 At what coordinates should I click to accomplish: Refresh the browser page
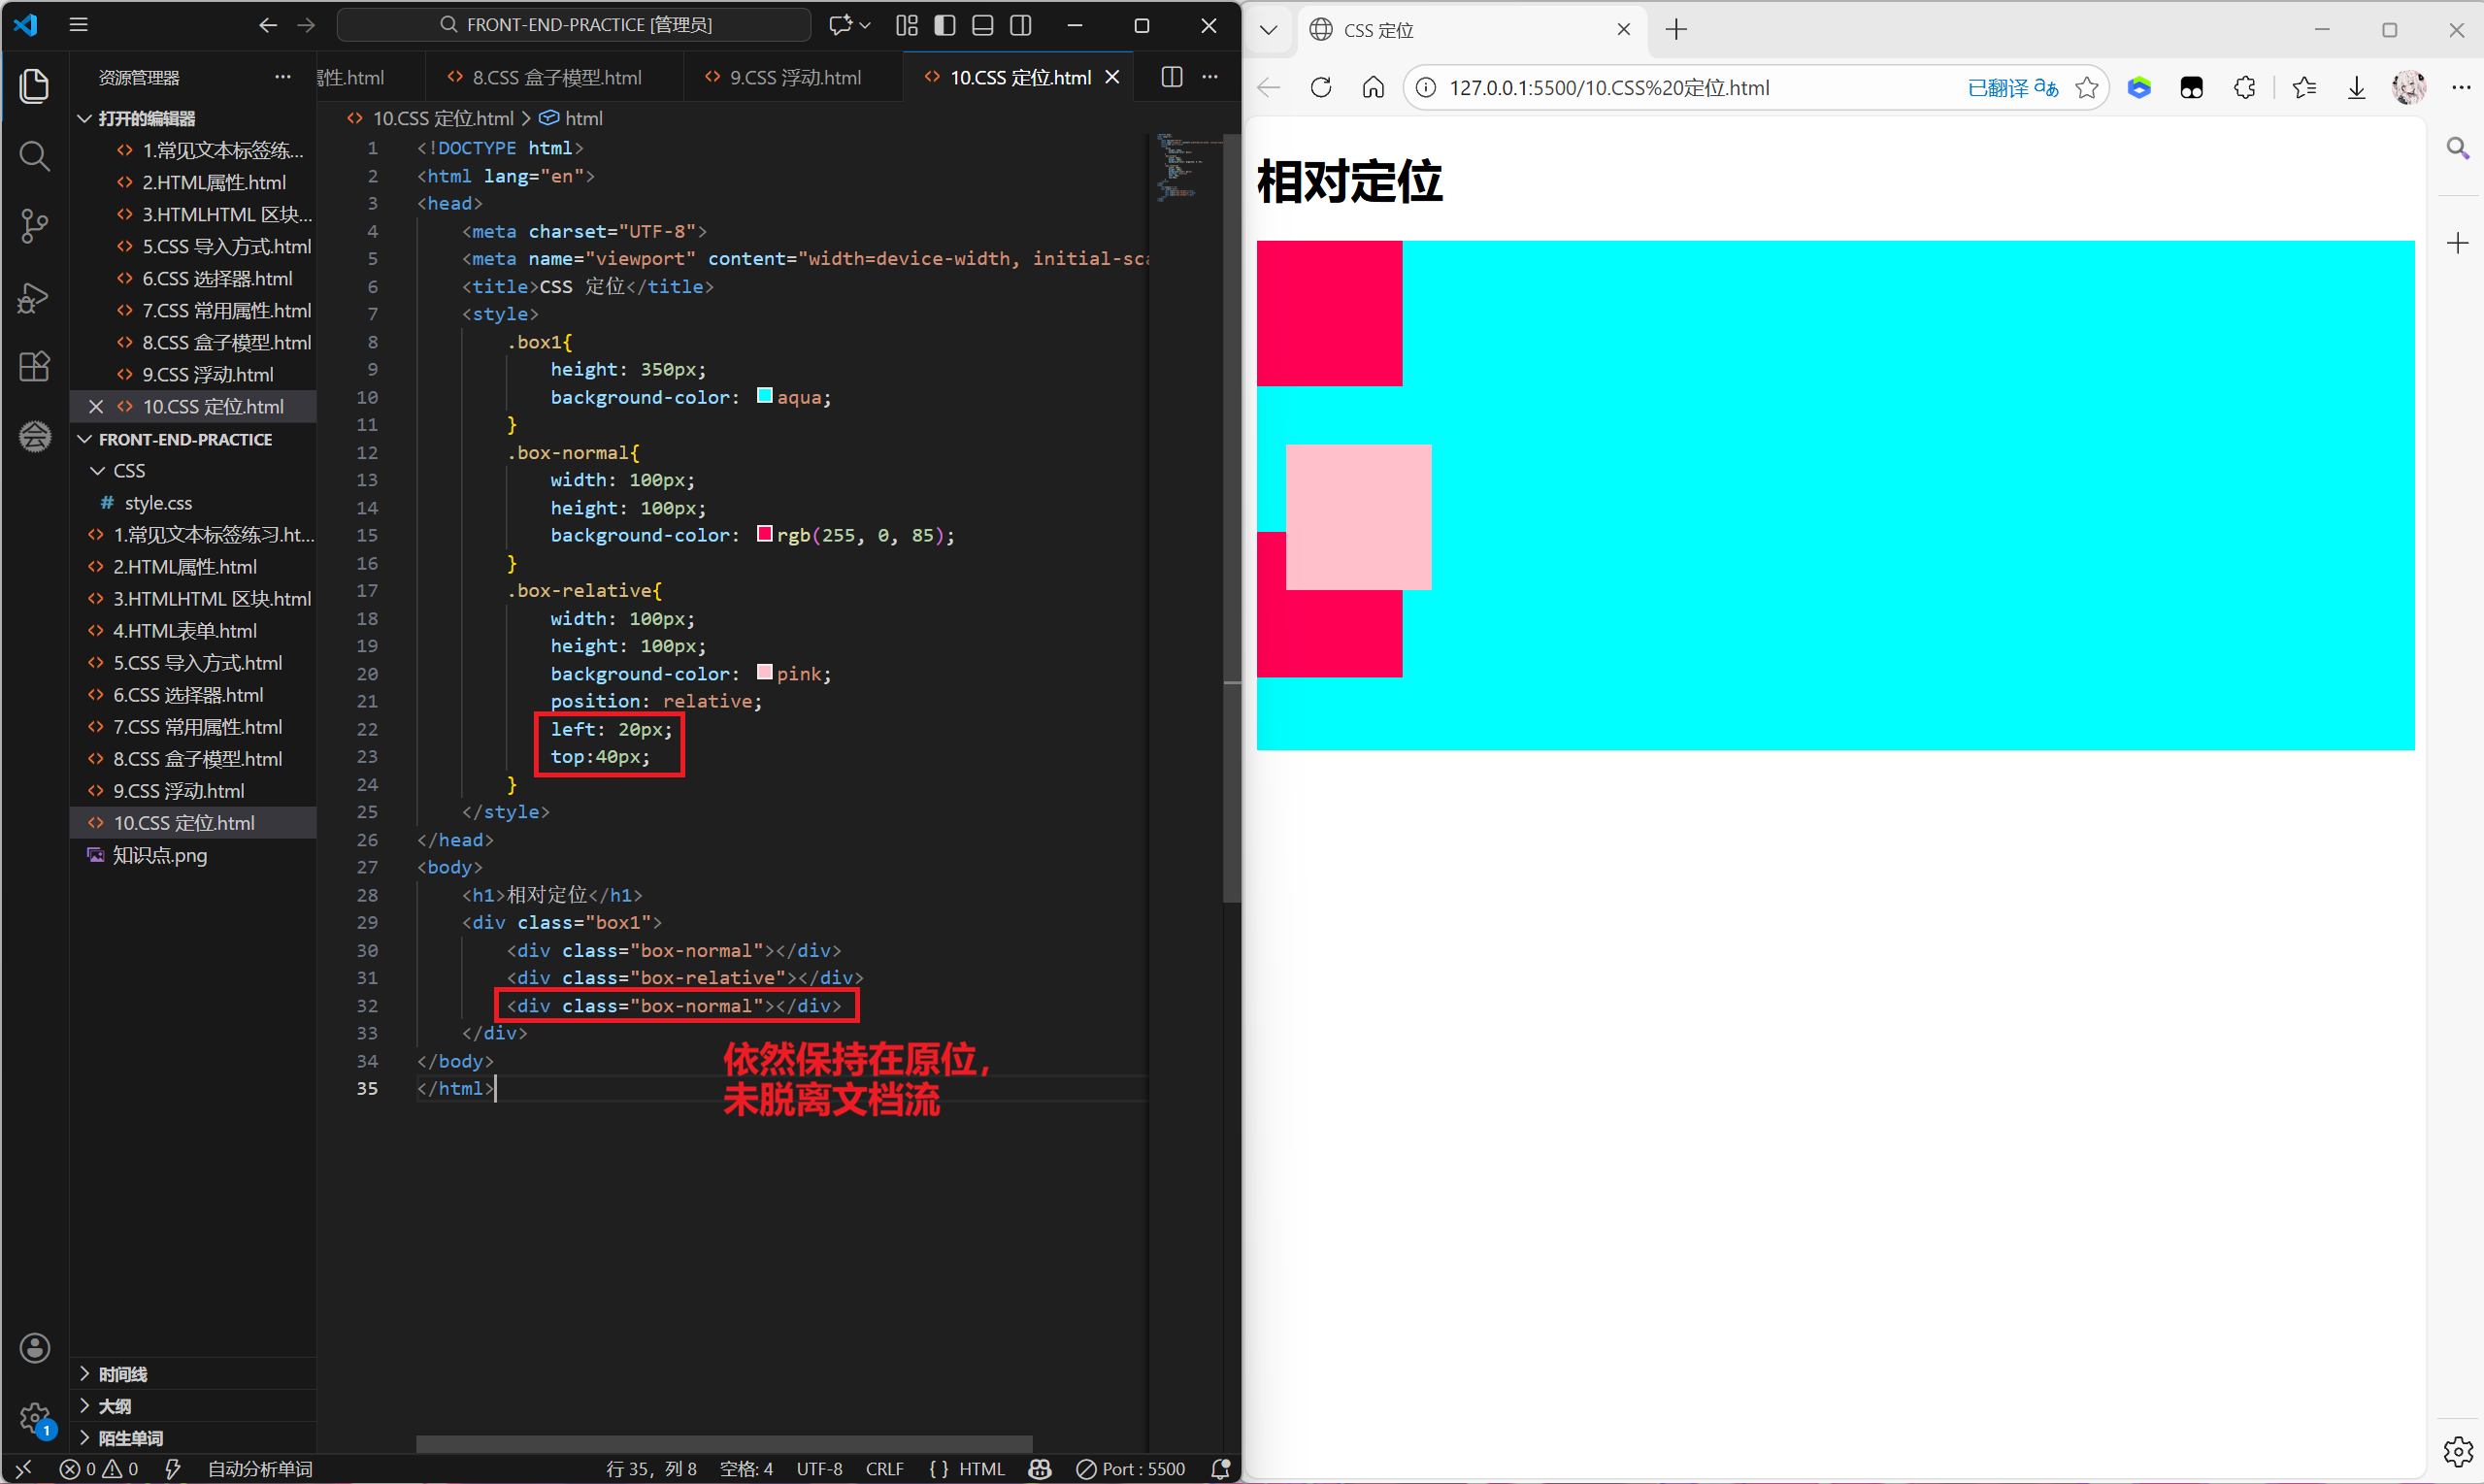[1321, 88]
